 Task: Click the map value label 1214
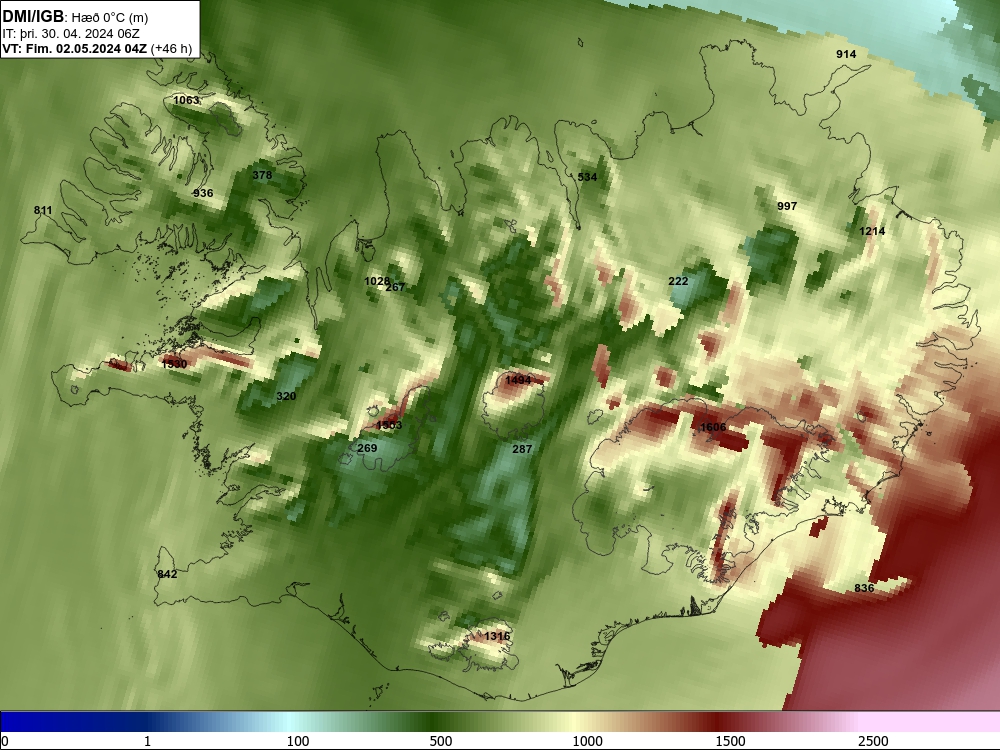(x=872, y=231)
